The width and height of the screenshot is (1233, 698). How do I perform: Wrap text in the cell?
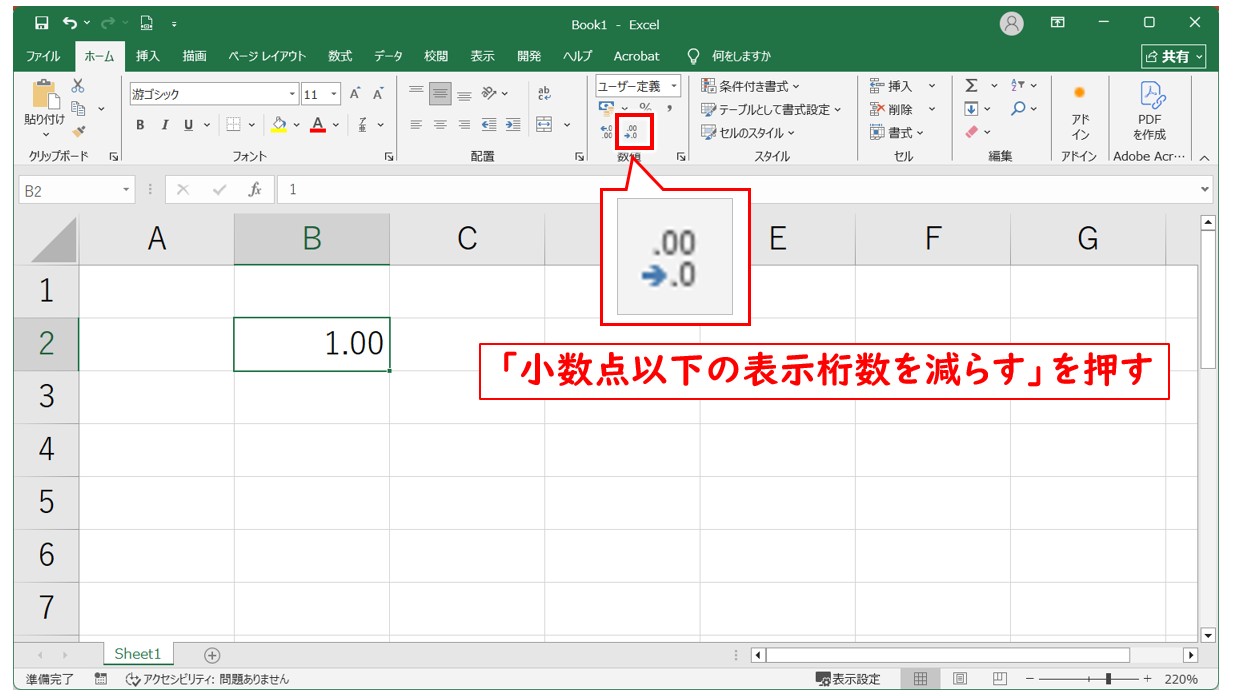544,94
